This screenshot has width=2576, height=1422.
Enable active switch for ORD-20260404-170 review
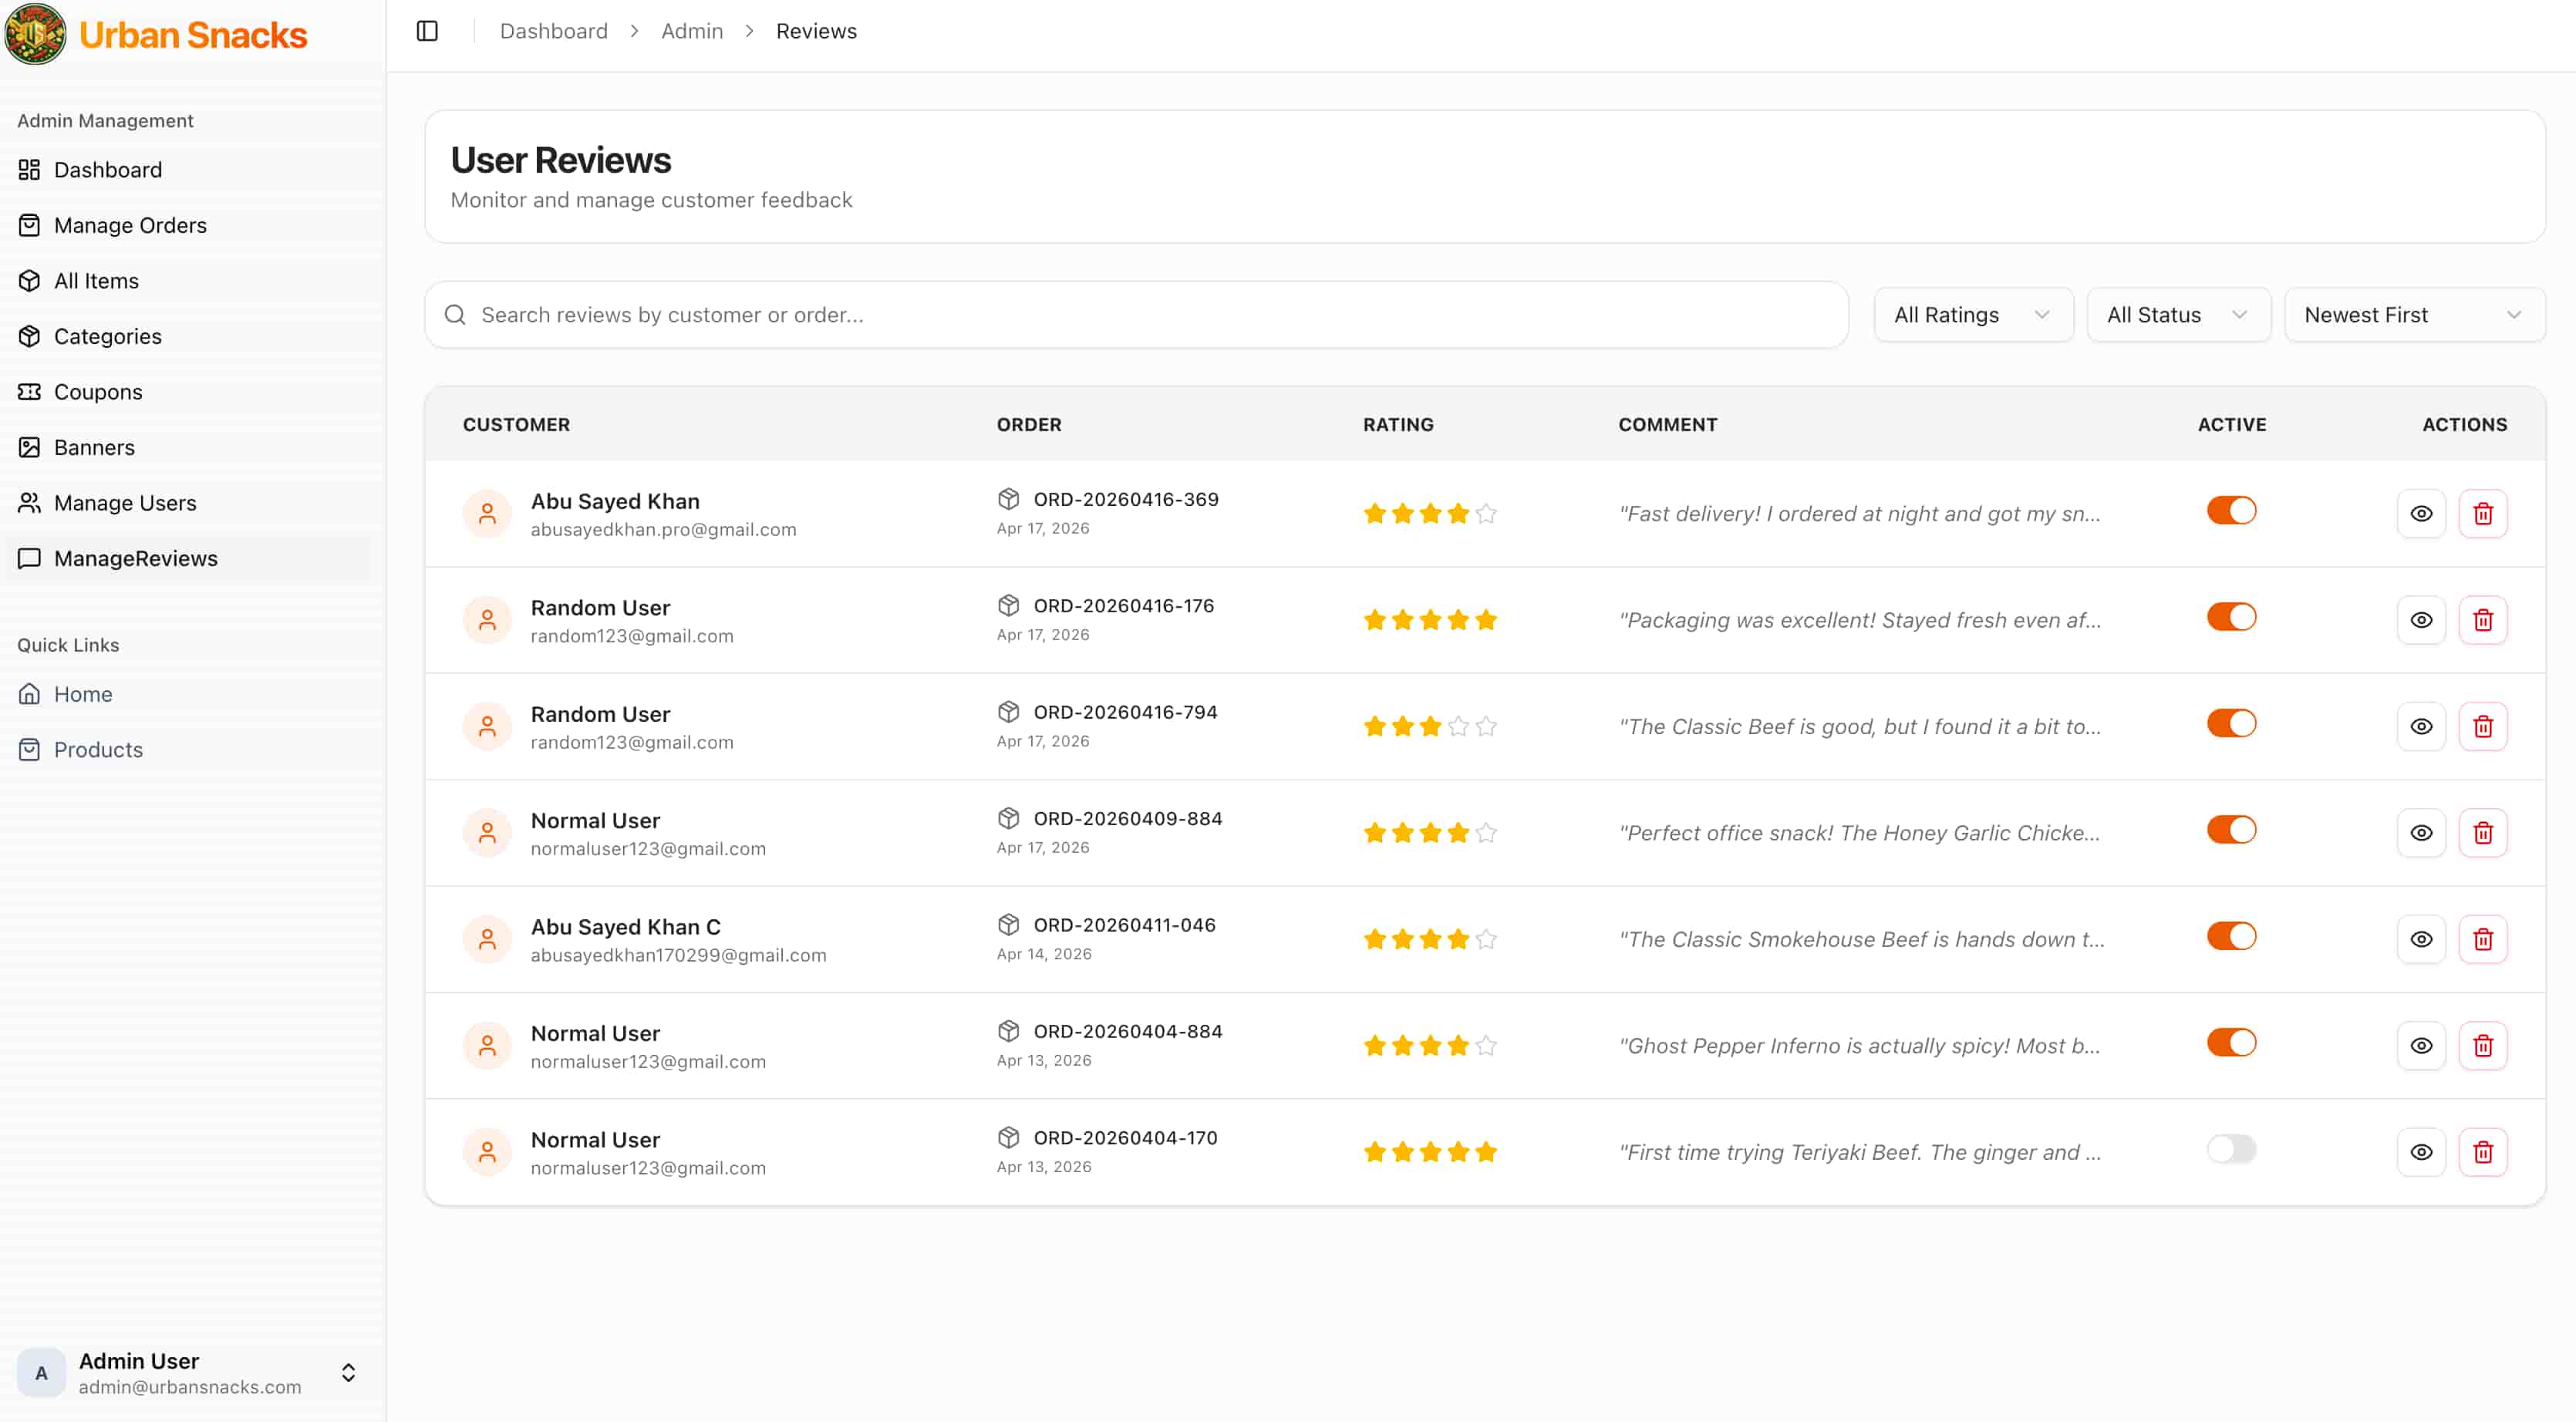pos(2231,1149)
